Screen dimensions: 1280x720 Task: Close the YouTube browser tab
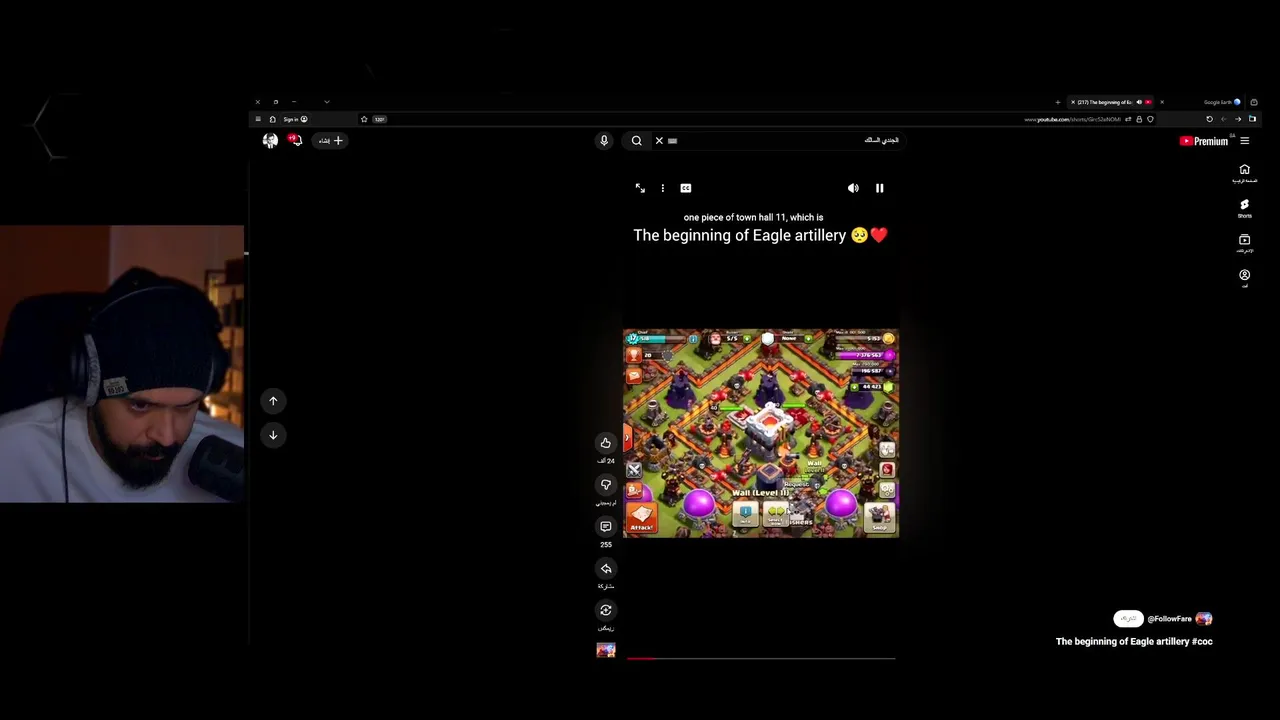pyautogui.click(x=1073, y=102)
